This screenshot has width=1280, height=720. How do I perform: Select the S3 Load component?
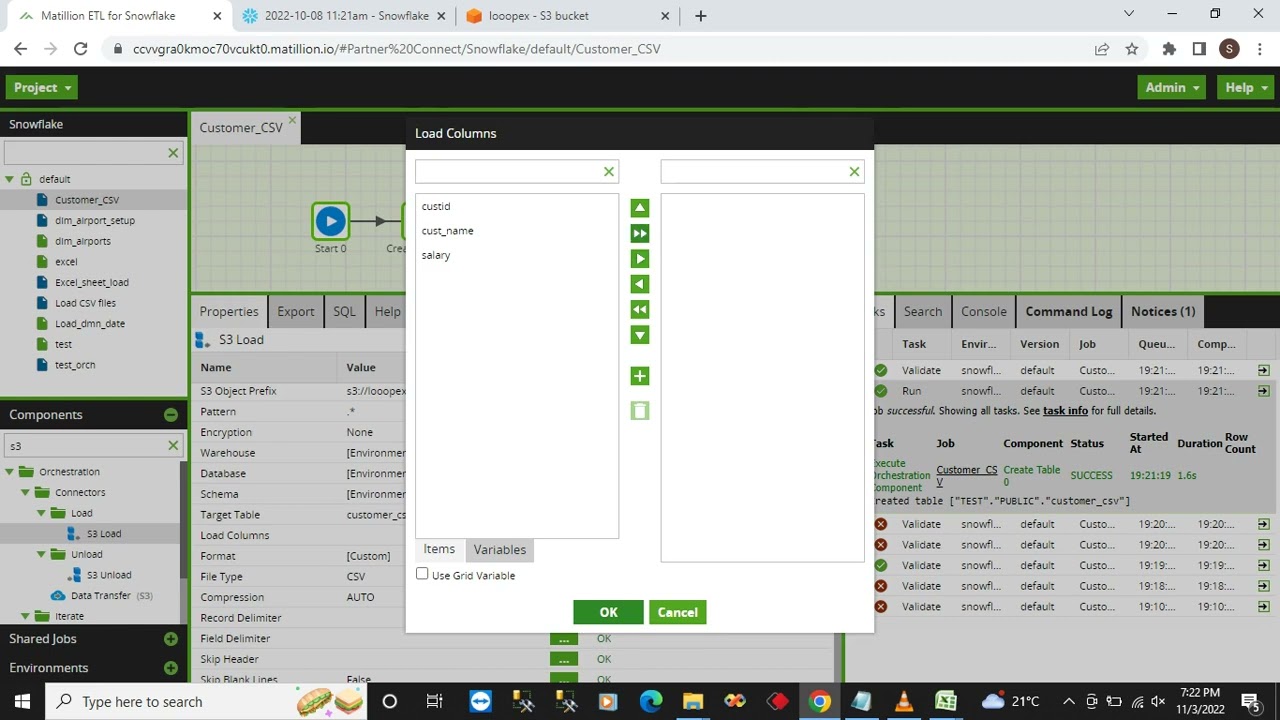point(103,534)
